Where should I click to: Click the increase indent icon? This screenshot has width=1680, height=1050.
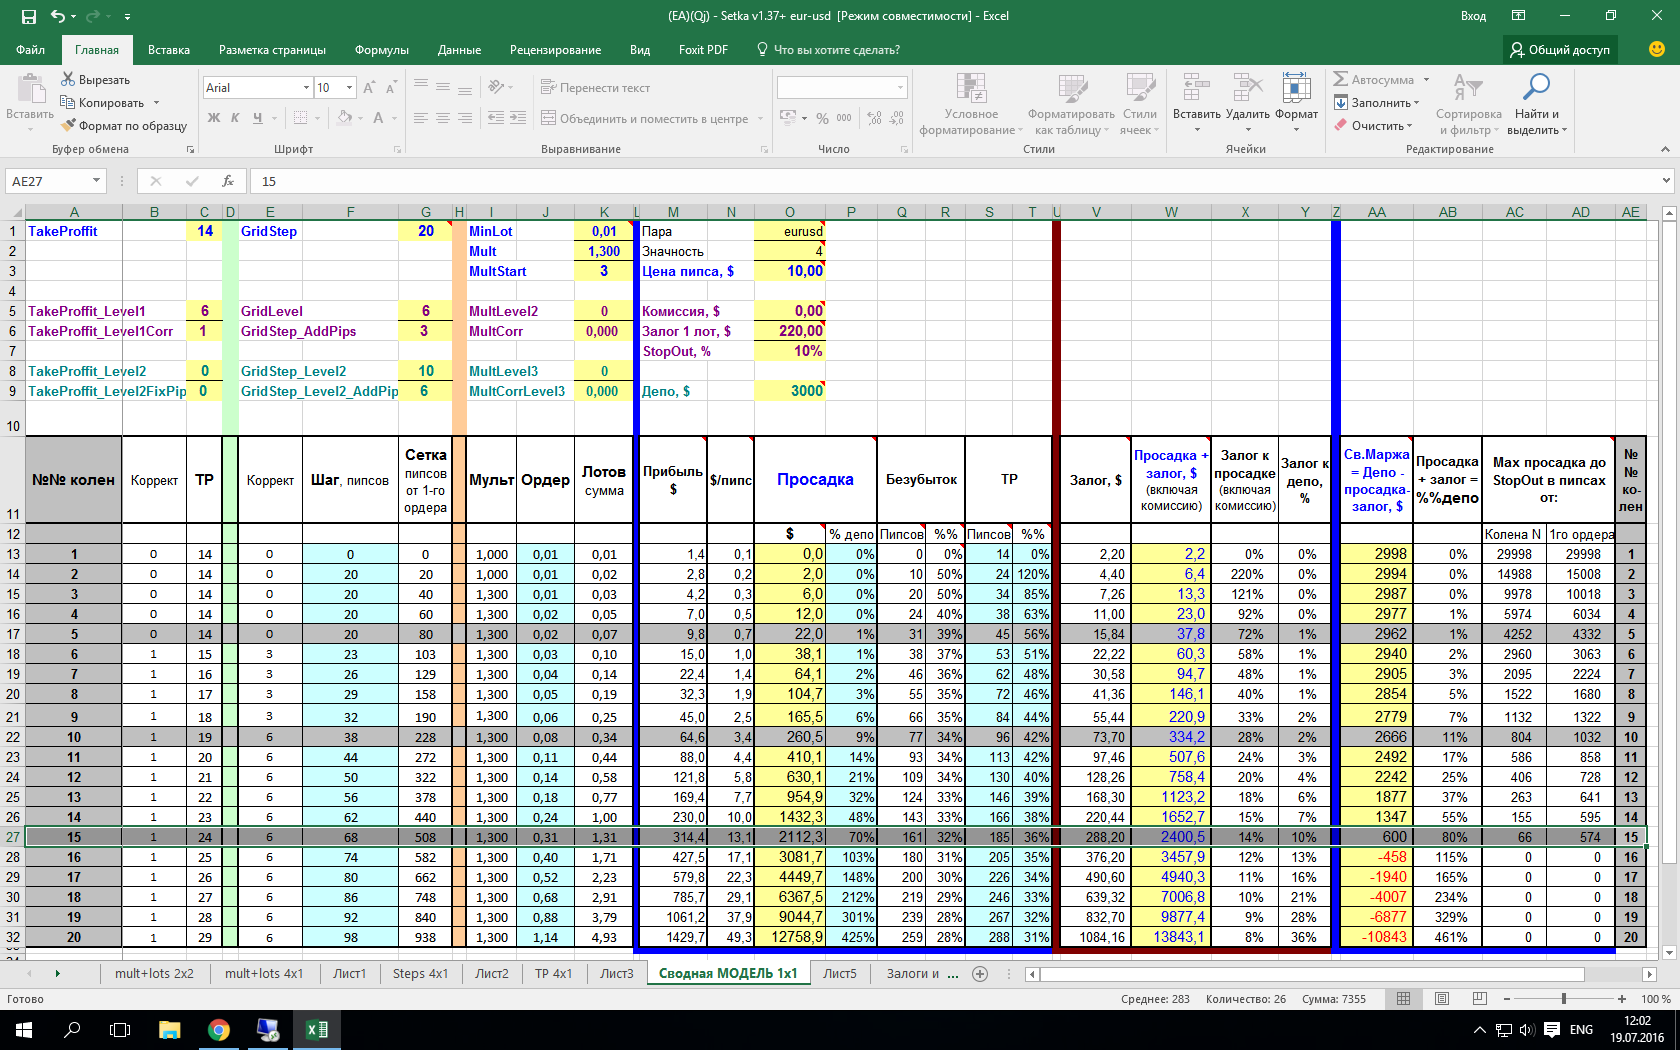pyautogui.click(x=518, y=118)
